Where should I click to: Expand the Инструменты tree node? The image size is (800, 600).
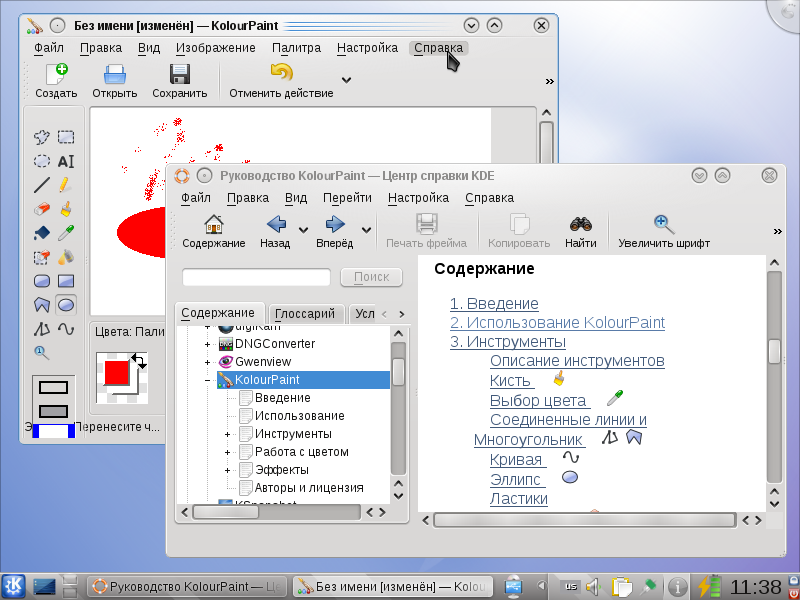(x=228, y=434)
